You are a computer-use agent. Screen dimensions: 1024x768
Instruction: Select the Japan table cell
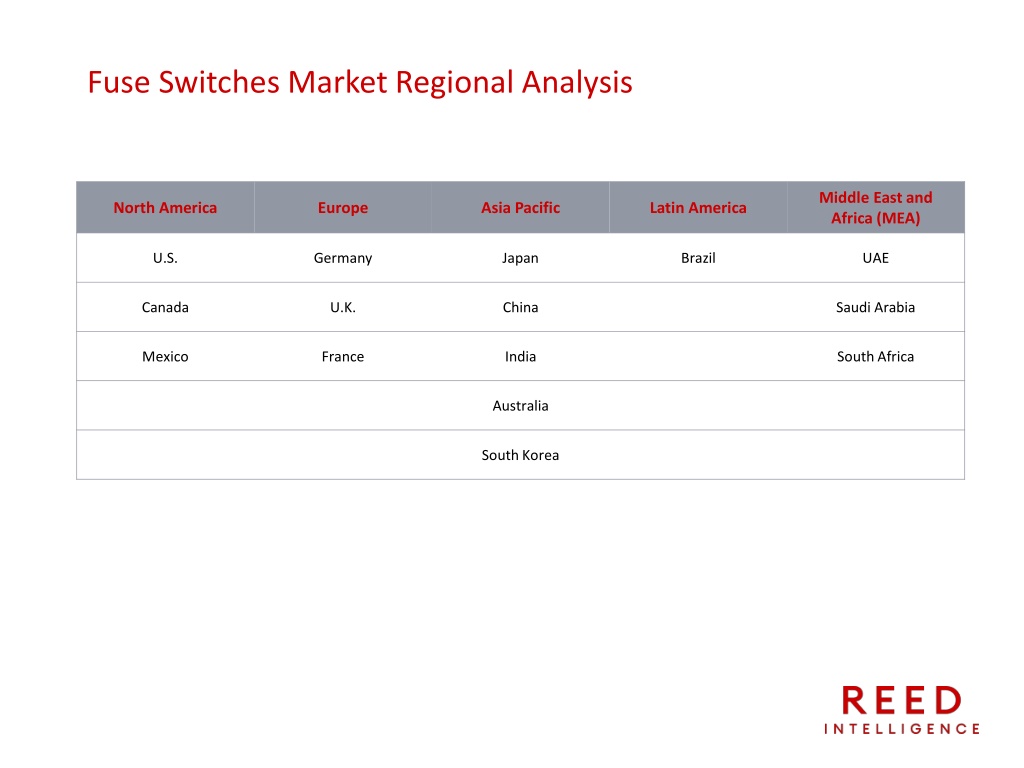pyautogui.click(x=520, y=258)
